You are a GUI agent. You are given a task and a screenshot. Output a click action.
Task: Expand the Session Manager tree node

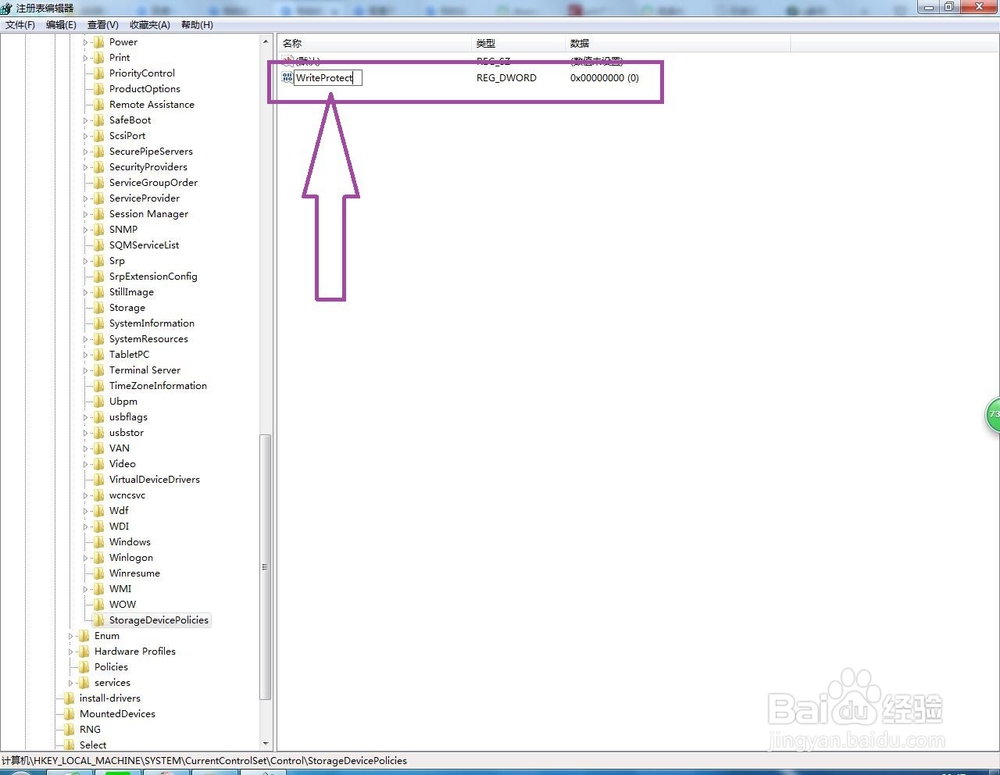click(x=85, y=214)
